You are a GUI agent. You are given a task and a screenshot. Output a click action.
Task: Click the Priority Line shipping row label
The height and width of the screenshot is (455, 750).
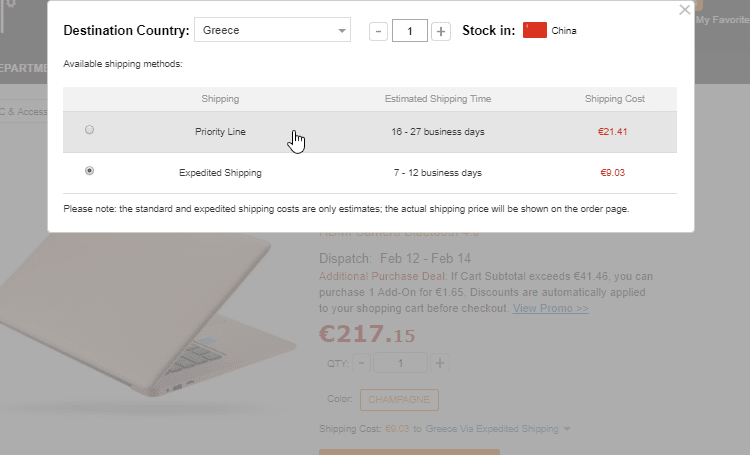point(220,132)
